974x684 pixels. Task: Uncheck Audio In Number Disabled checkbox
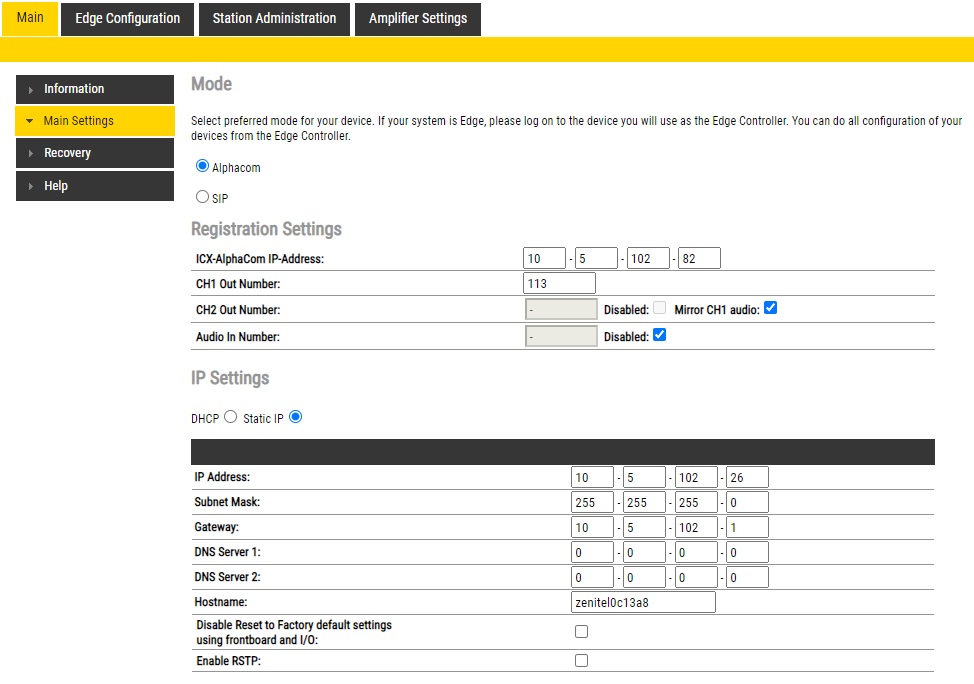[x=659, y=336]
